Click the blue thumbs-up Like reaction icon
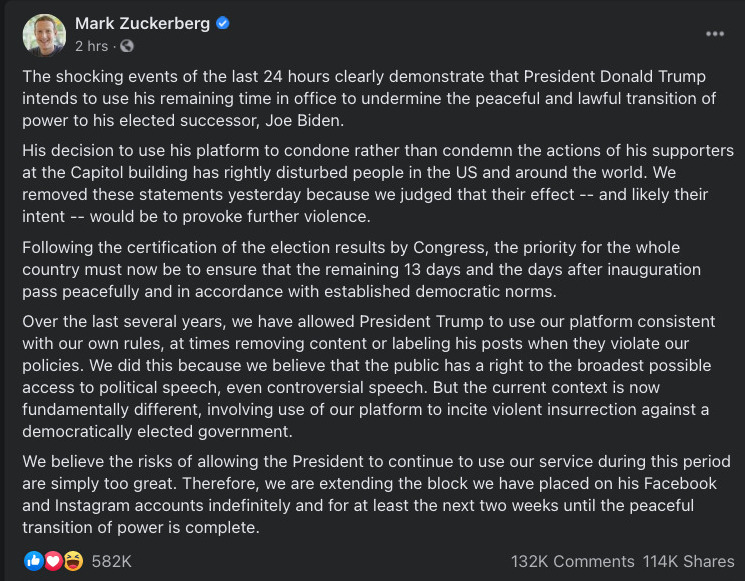Screen dimensions: 745x581 point(33,561)
